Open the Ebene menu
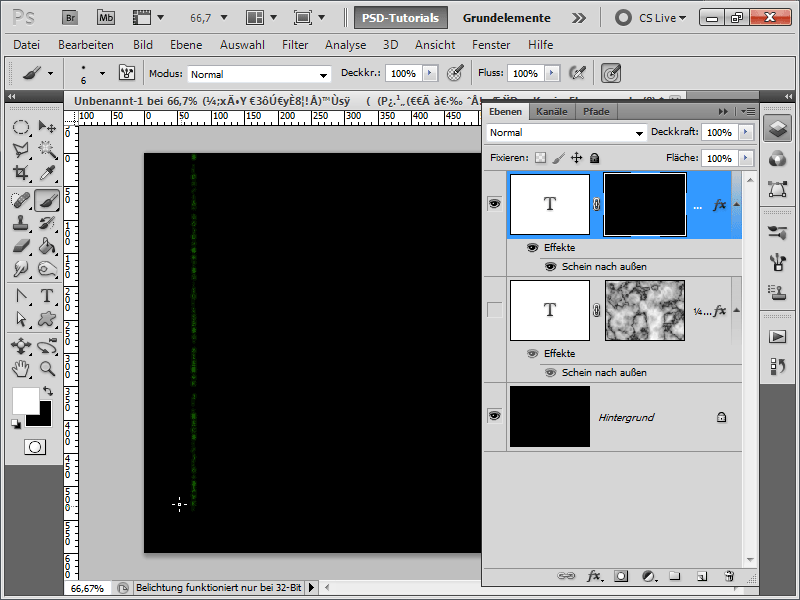The image size is (800, 600). click(x=186, y=45)
